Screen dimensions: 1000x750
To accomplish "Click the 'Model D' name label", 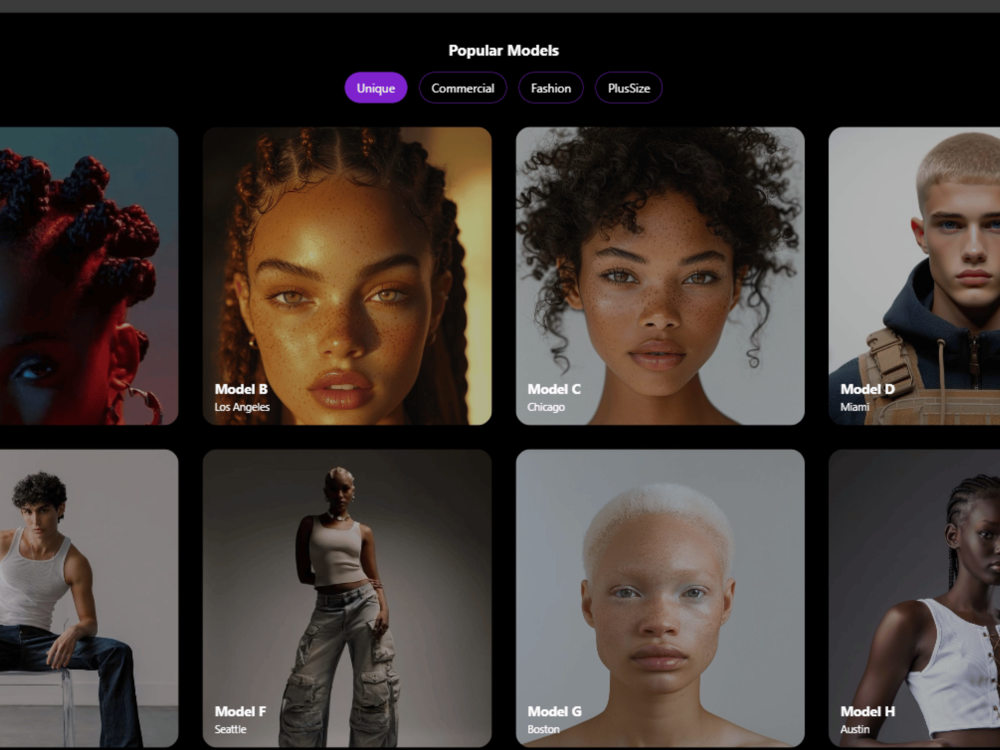I will (867, 389).
